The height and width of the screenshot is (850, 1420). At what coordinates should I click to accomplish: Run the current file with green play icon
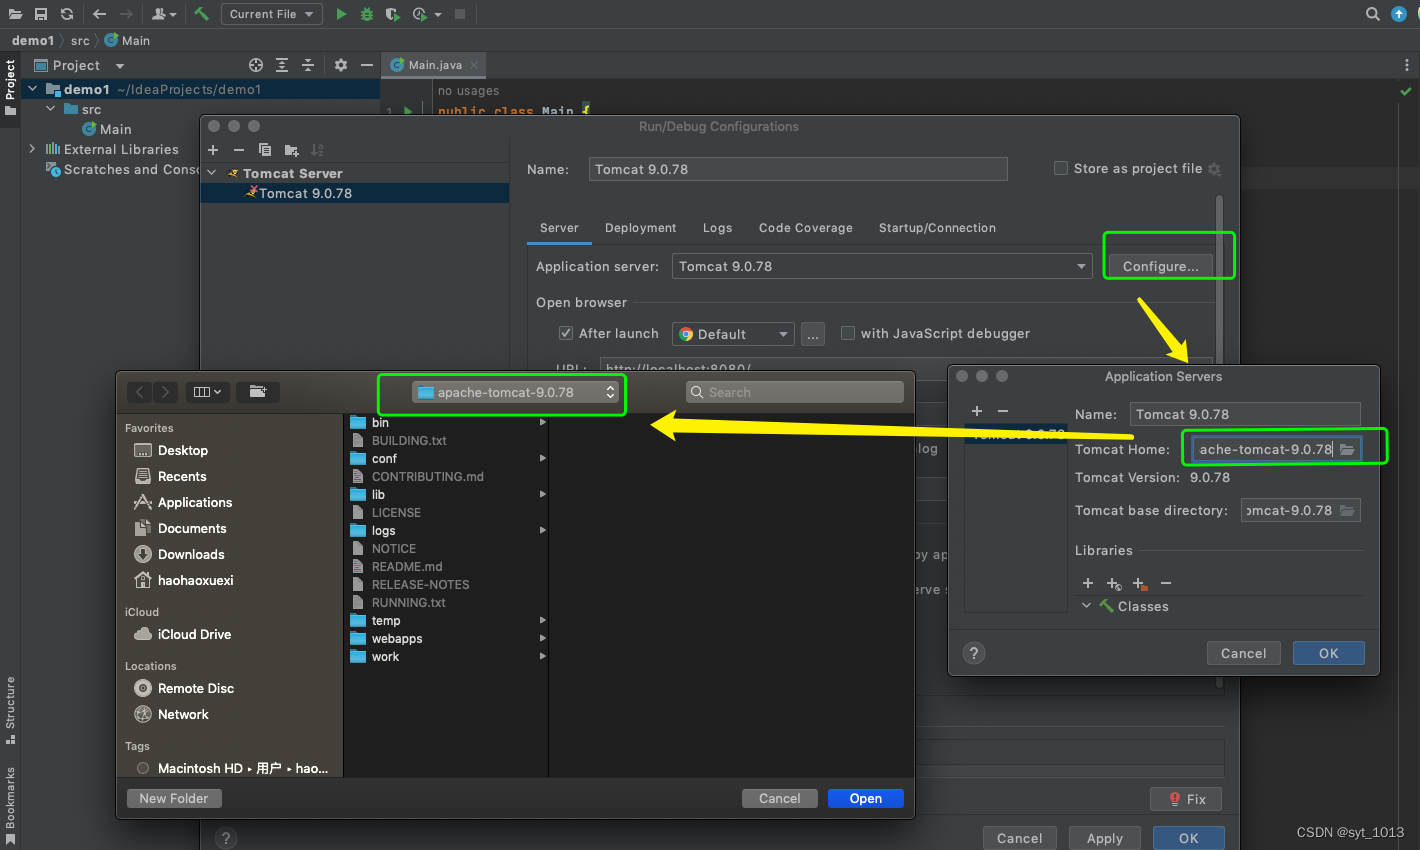[x=341, y=14]
